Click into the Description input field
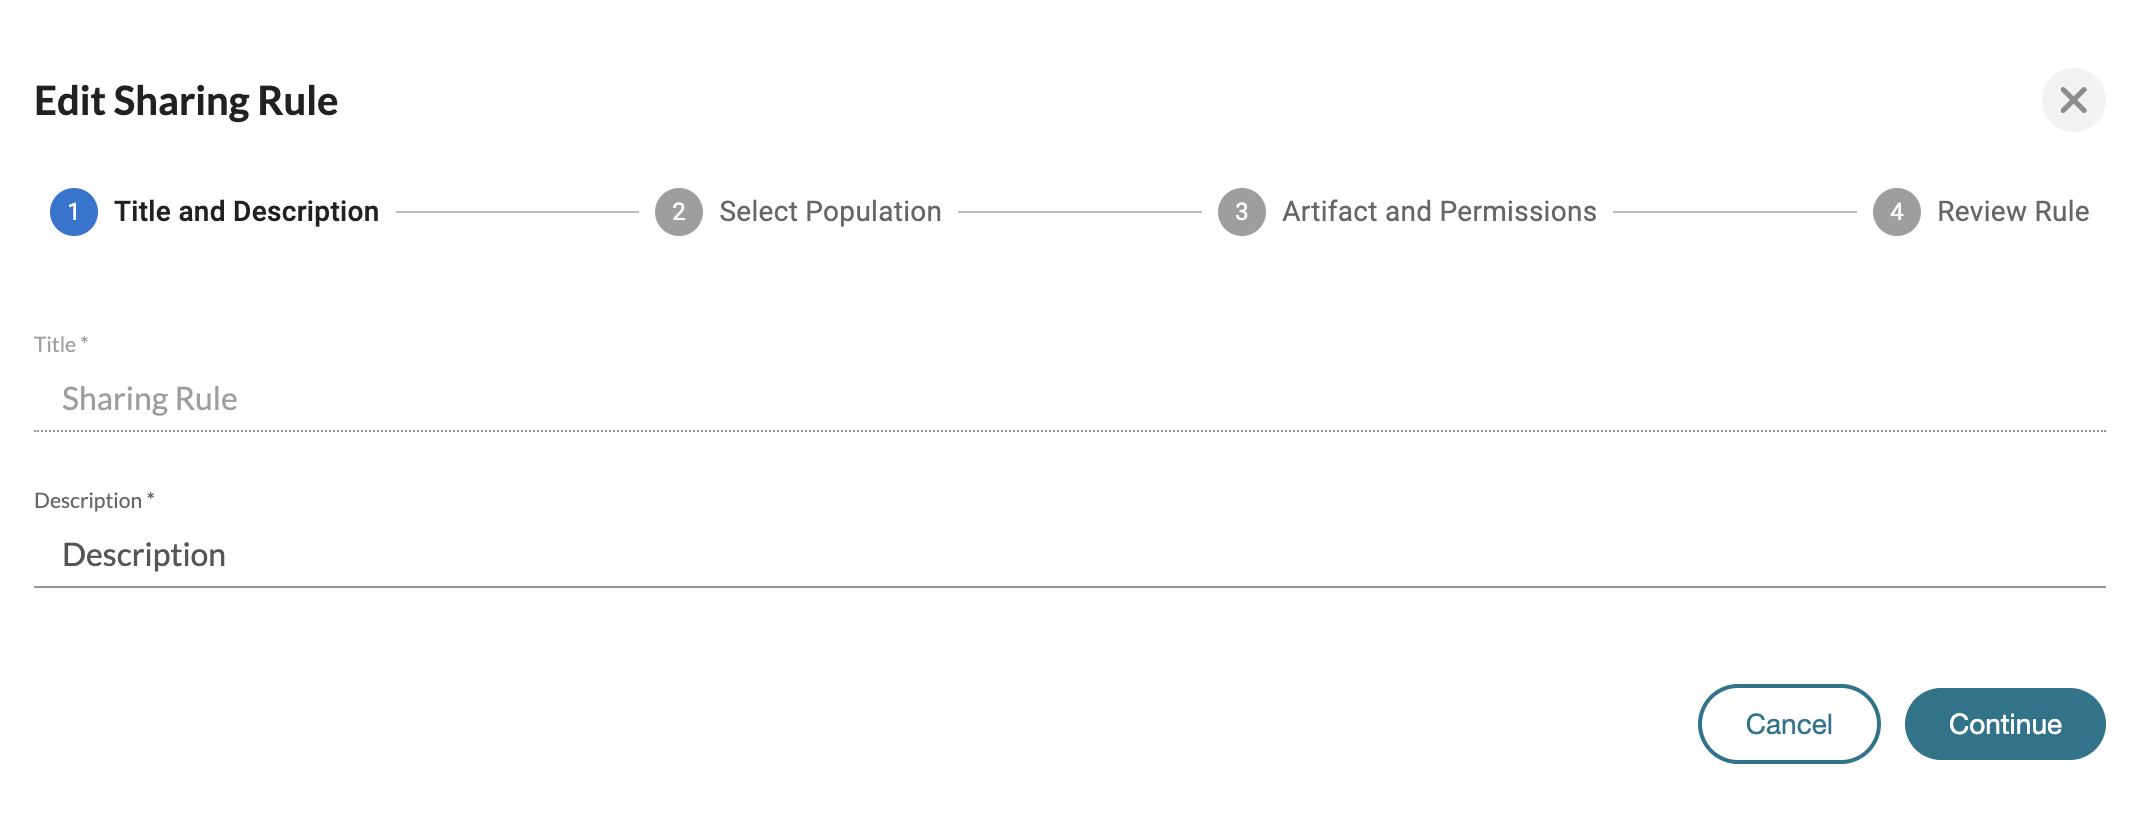Screen dimensions: 2134x822 1070,555
